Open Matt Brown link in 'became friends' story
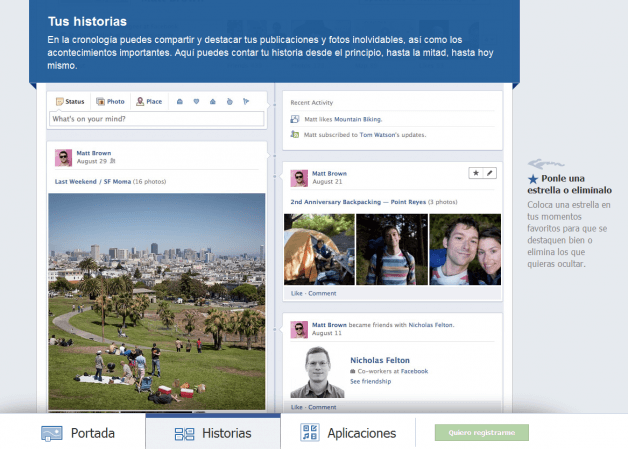The image size is (628, 449). (329, 325)
